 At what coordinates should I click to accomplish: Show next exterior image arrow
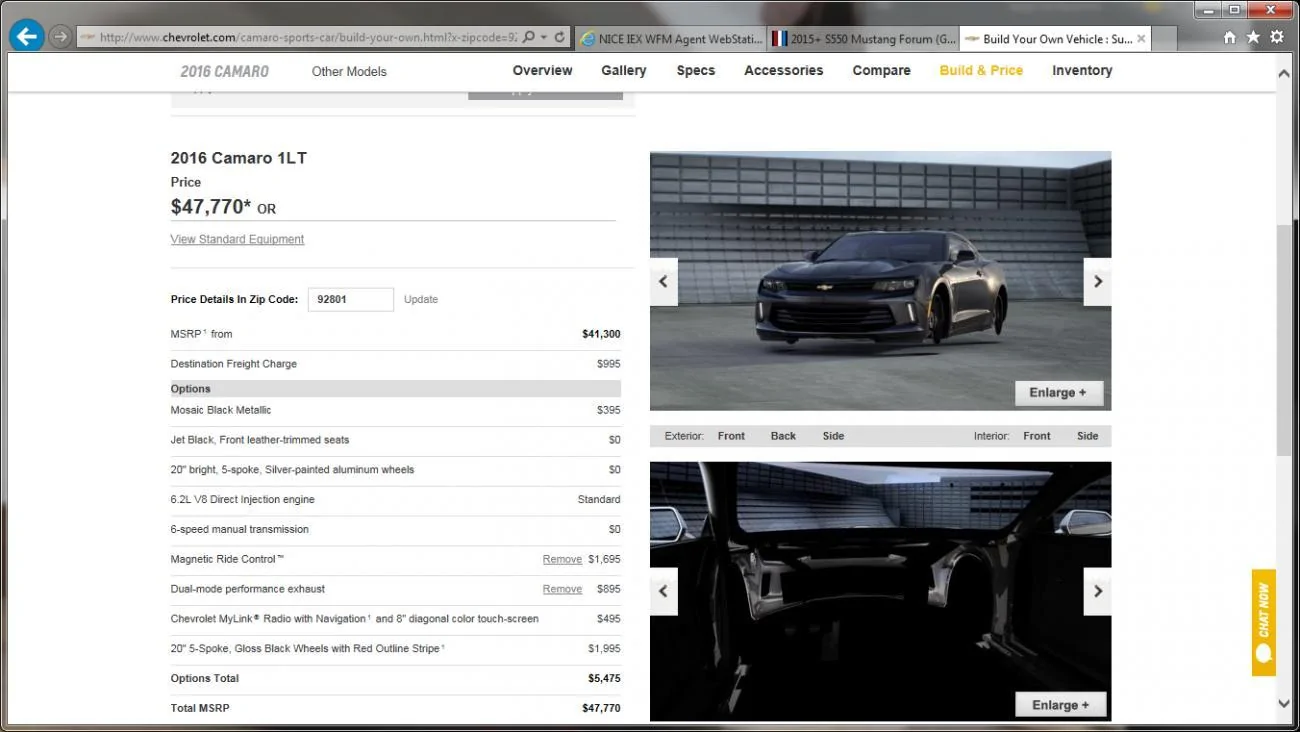(1097, 282)
